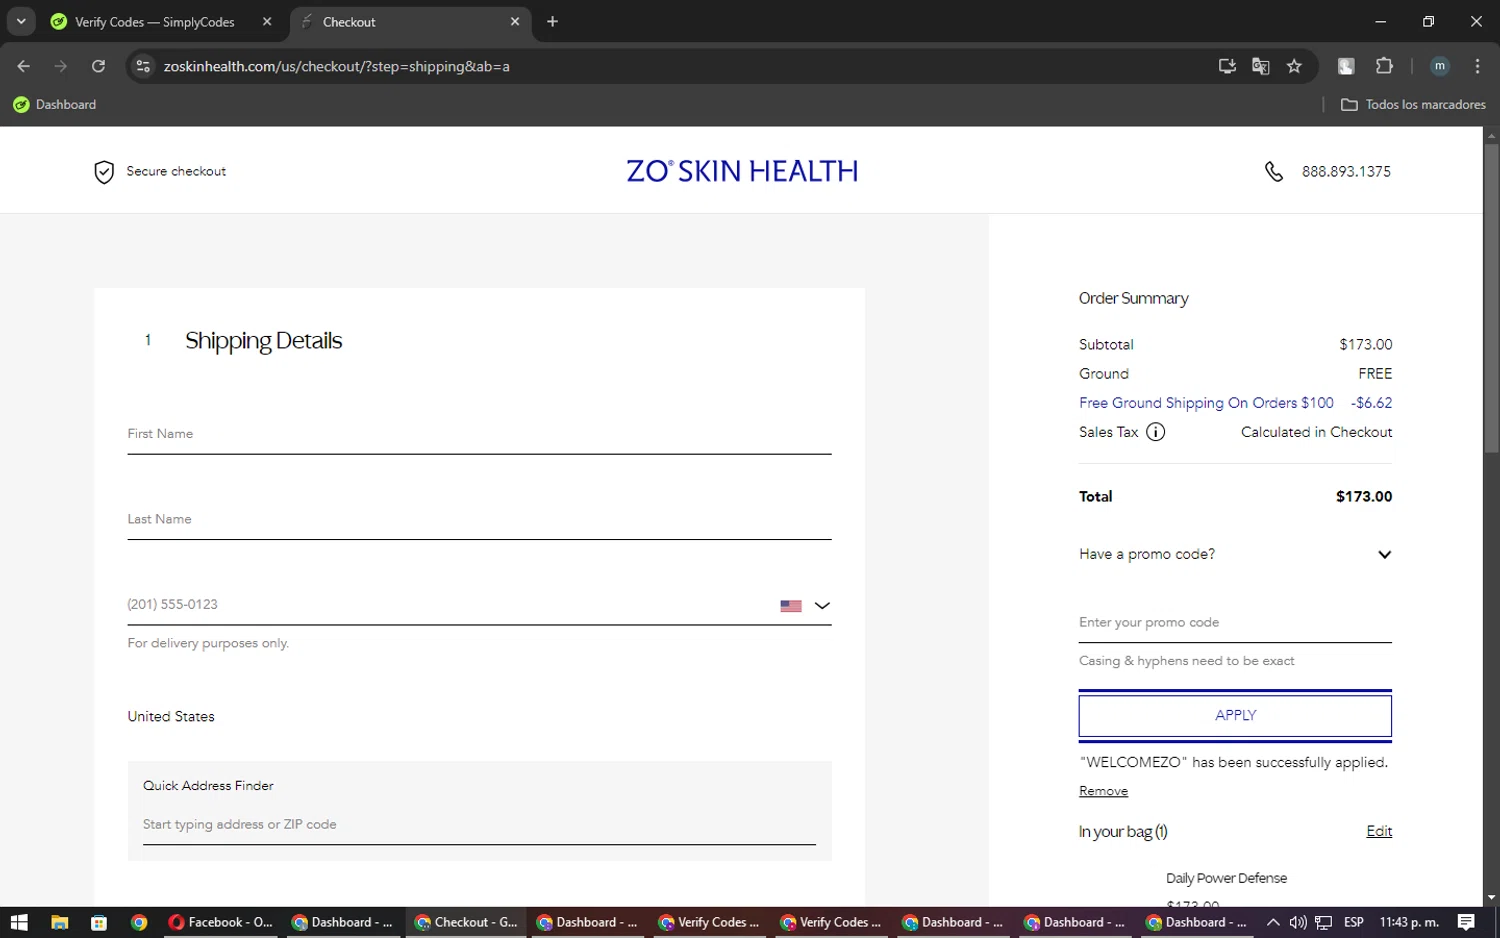The image size is (1500, 938).
Task: Click the Total amount $173.00
Action: [1364, 497]
